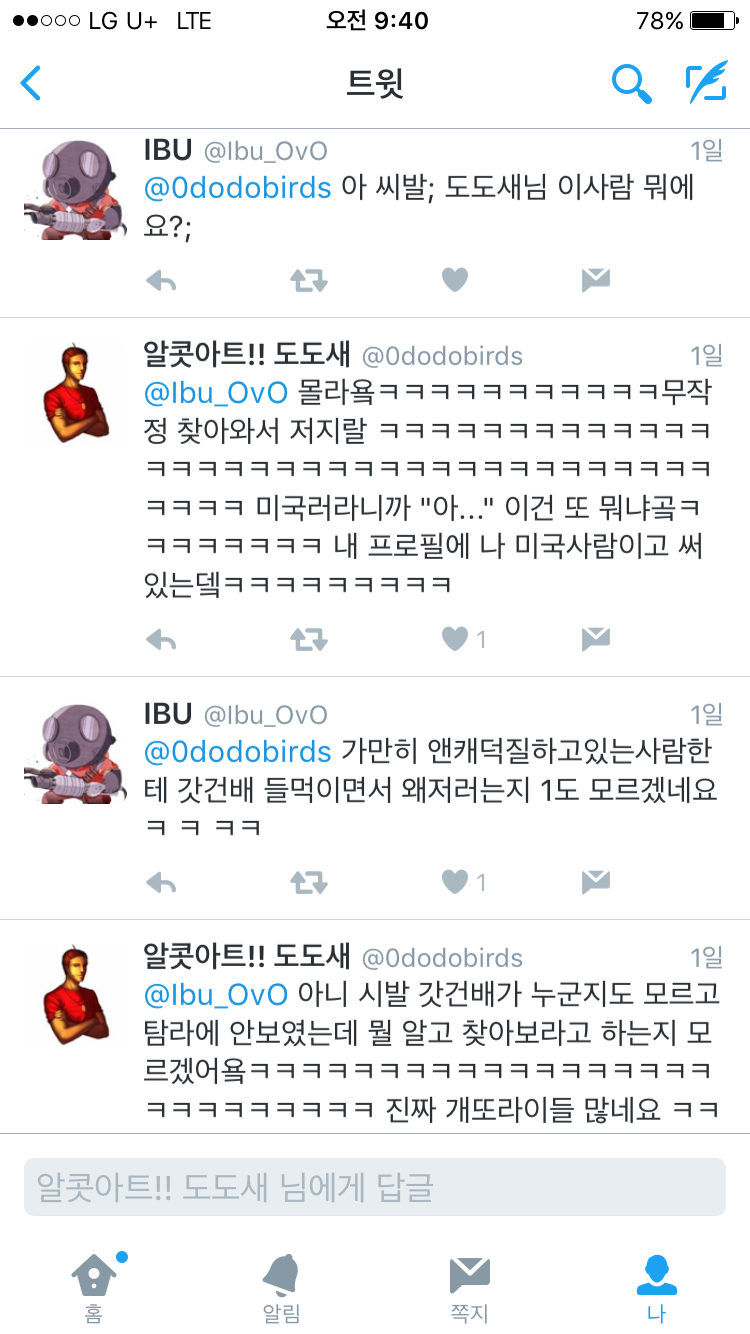Open the 쪽지 messages tab

pos(469,1287)
